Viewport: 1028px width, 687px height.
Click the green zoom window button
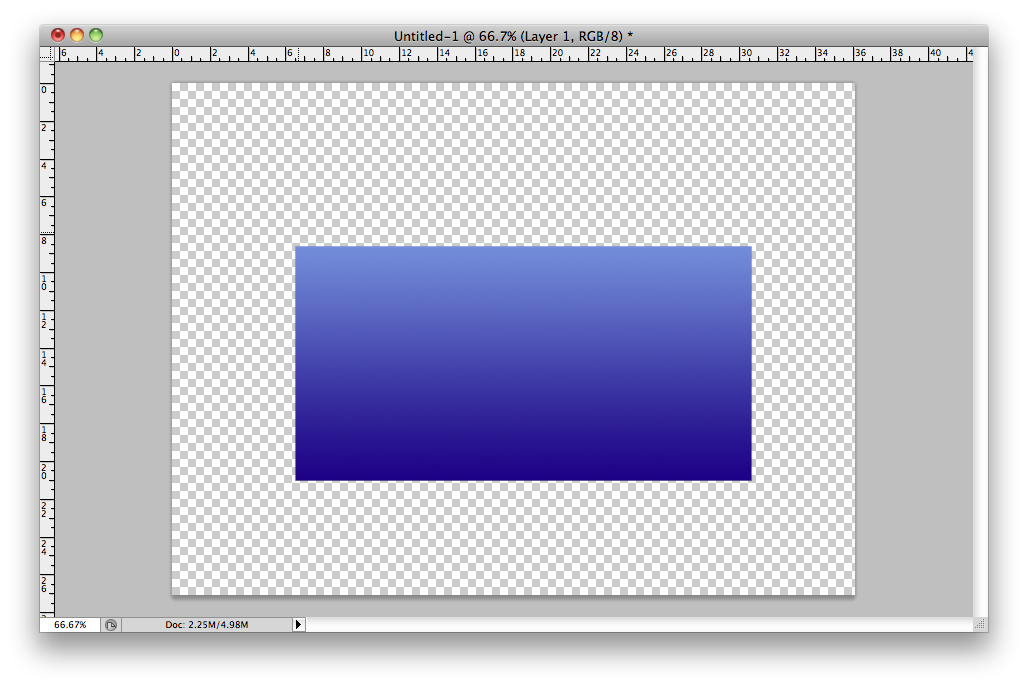click(96, 35)
